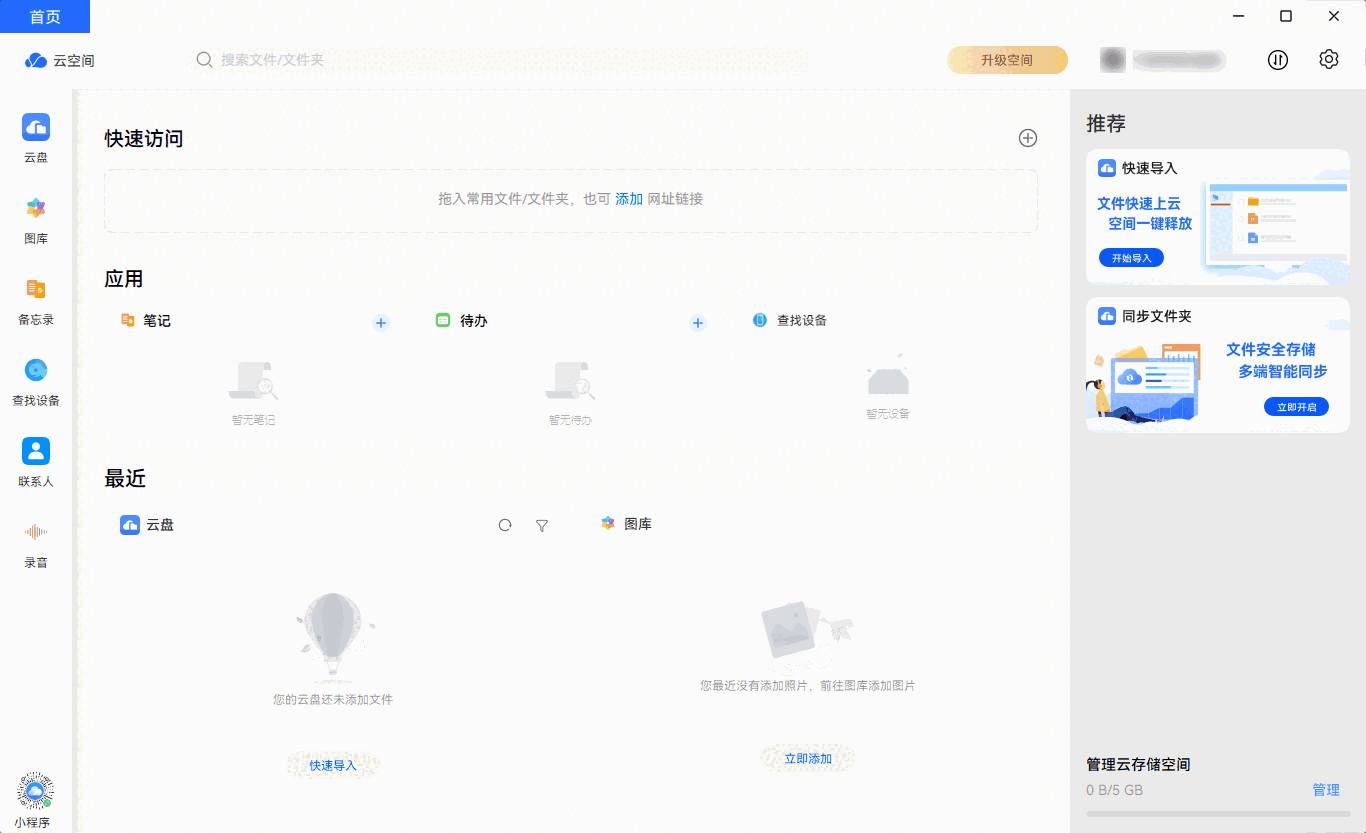This screenshot has width=1366, height=833.
Task: Open the settings gear
Action: point(1328,59)
